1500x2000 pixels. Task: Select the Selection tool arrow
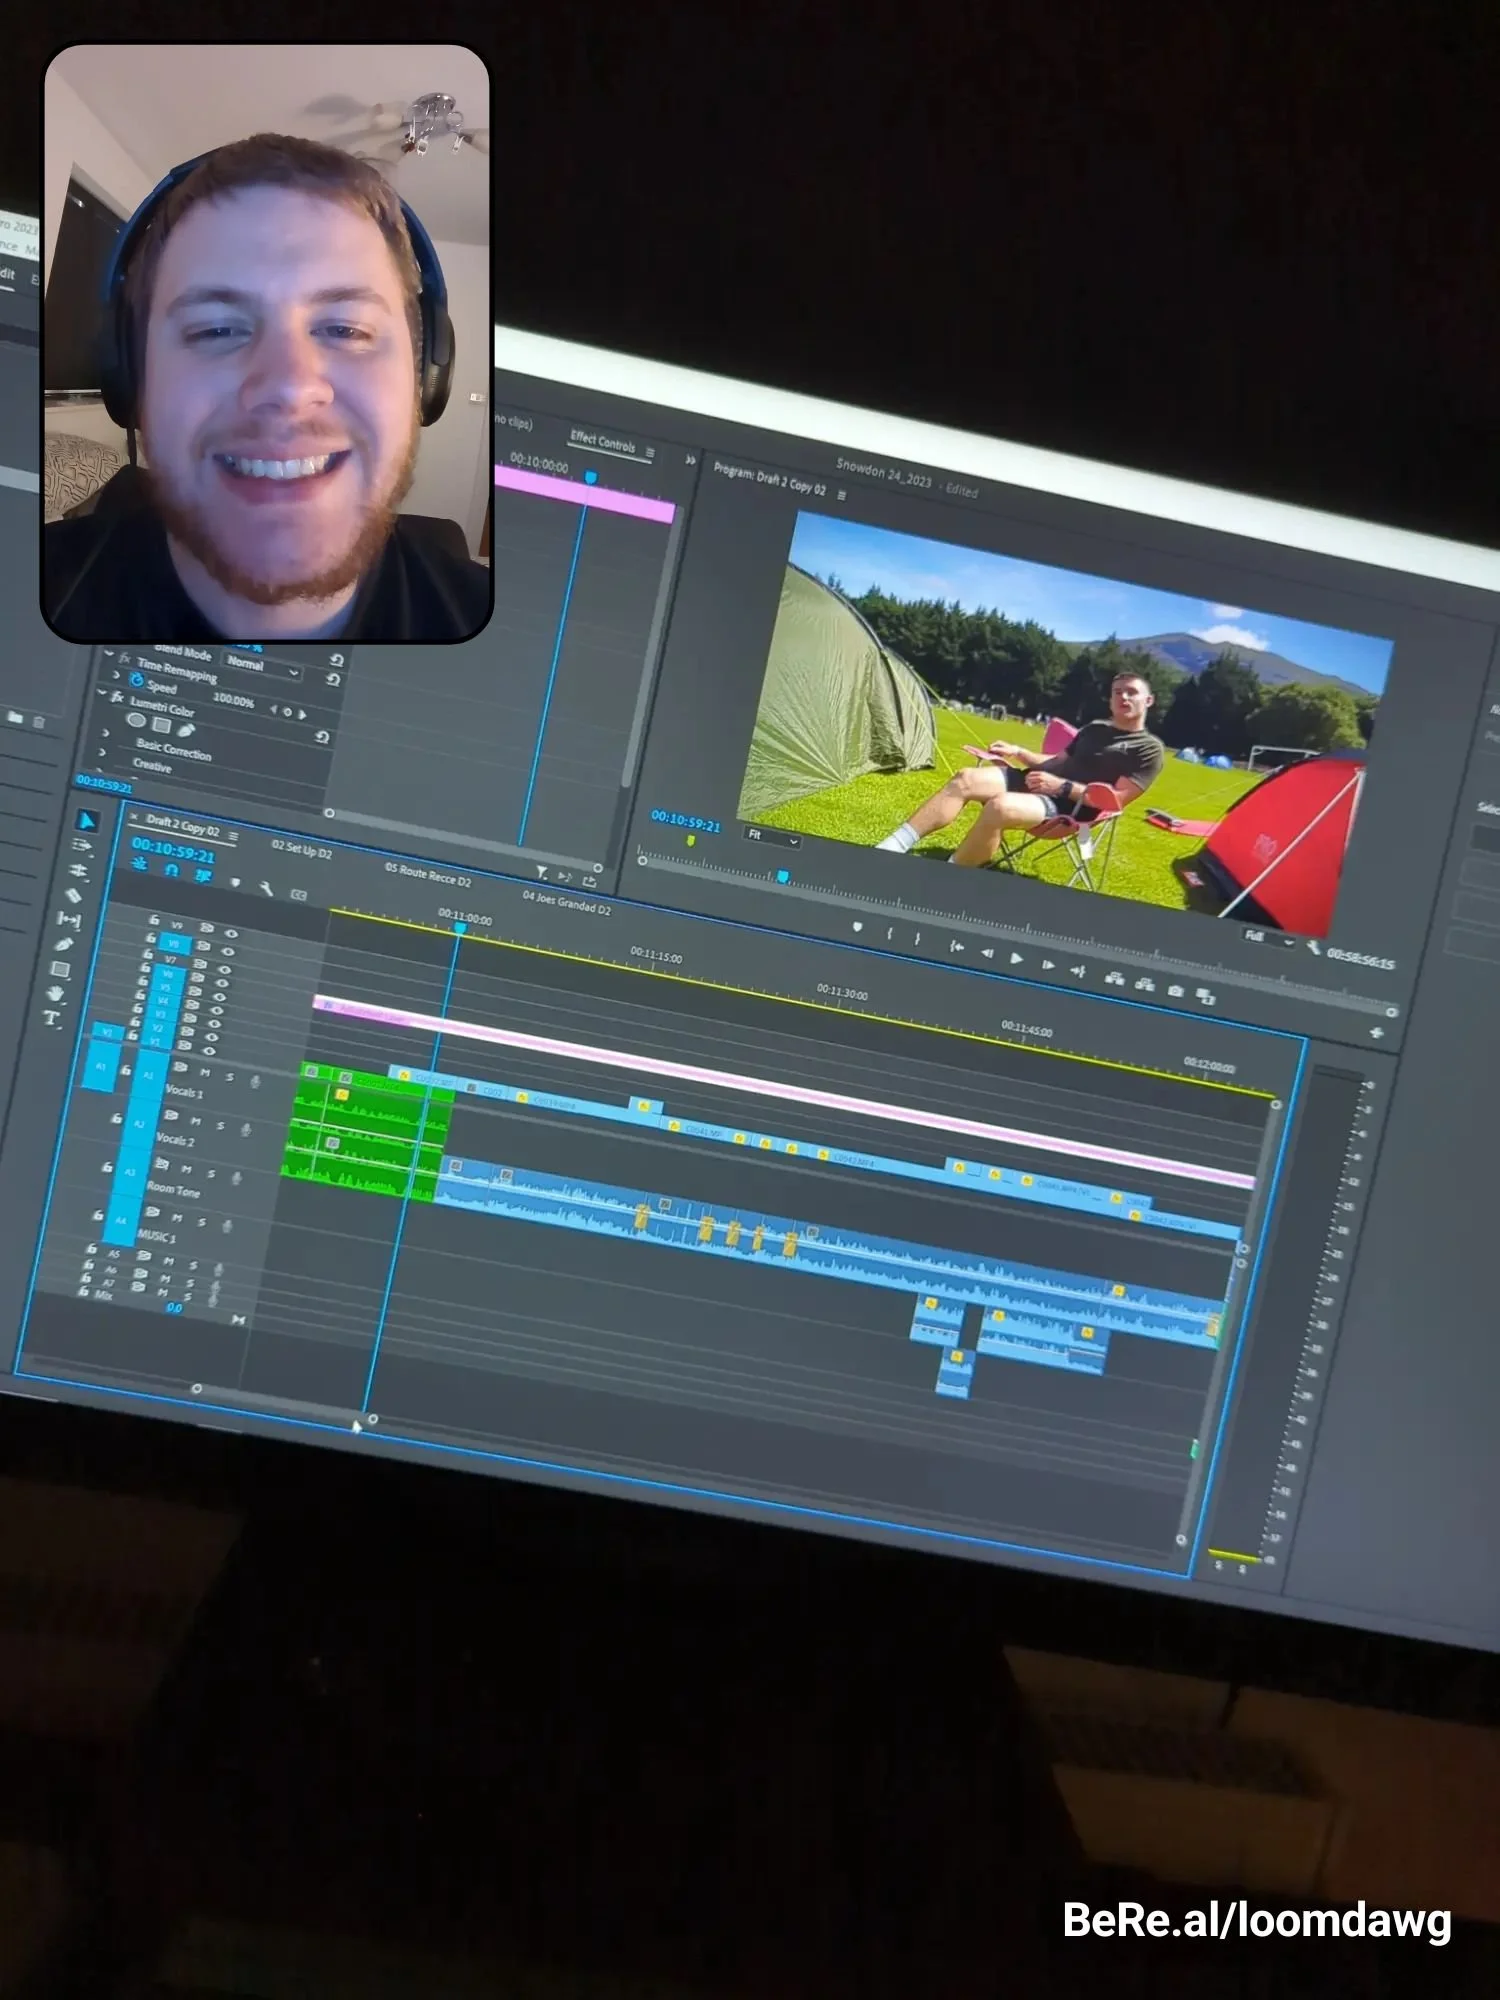[88, 820]
